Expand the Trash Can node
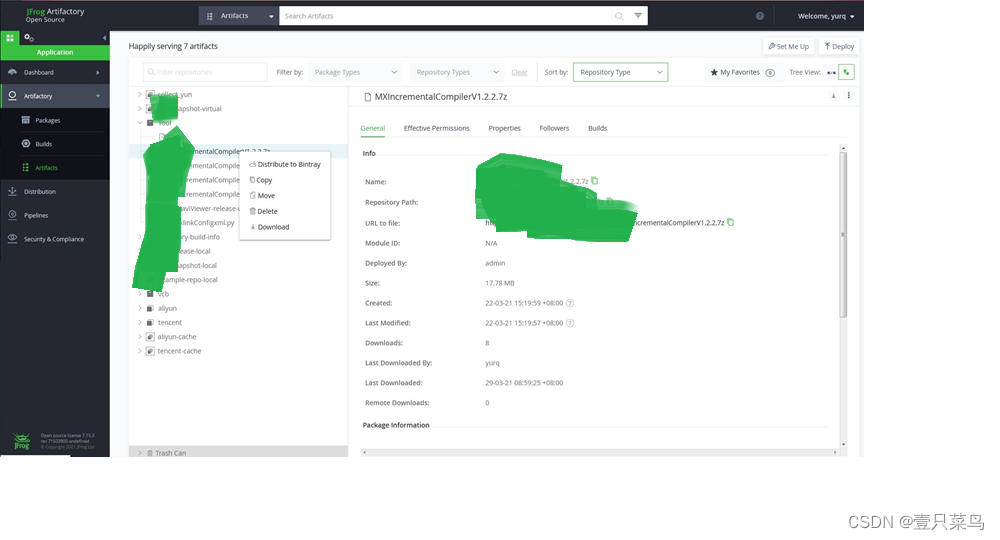Screen dimensions: 1000x540 140,453
